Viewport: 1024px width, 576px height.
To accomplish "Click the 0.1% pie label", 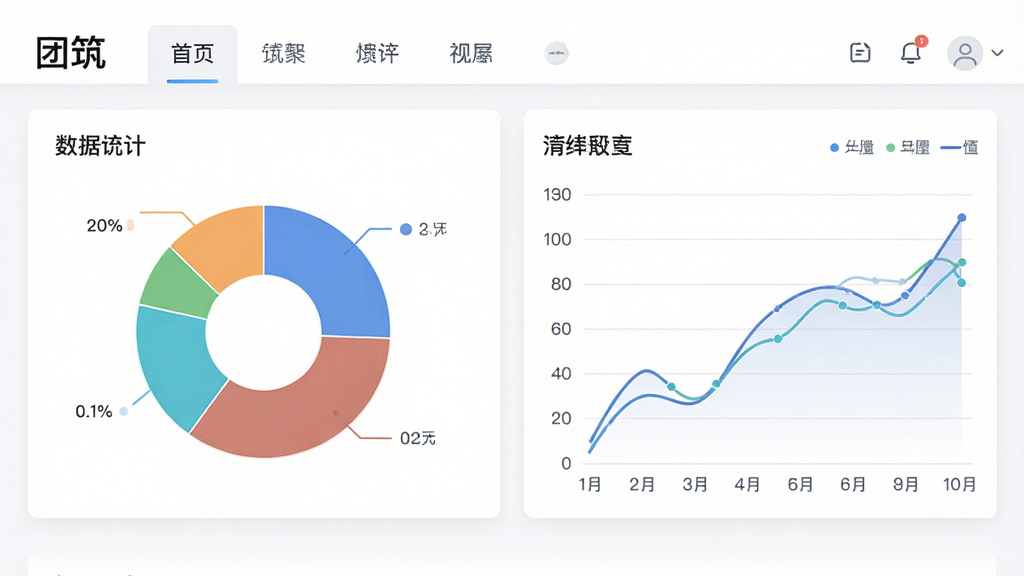I will tap(94, 411).
